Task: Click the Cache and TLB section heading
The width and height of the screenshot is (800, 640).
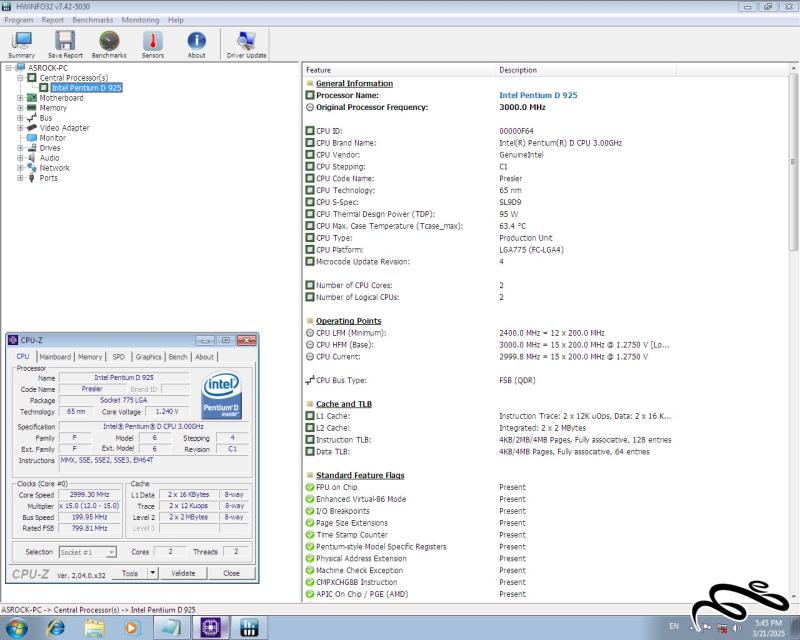Action: click(344, 404)
